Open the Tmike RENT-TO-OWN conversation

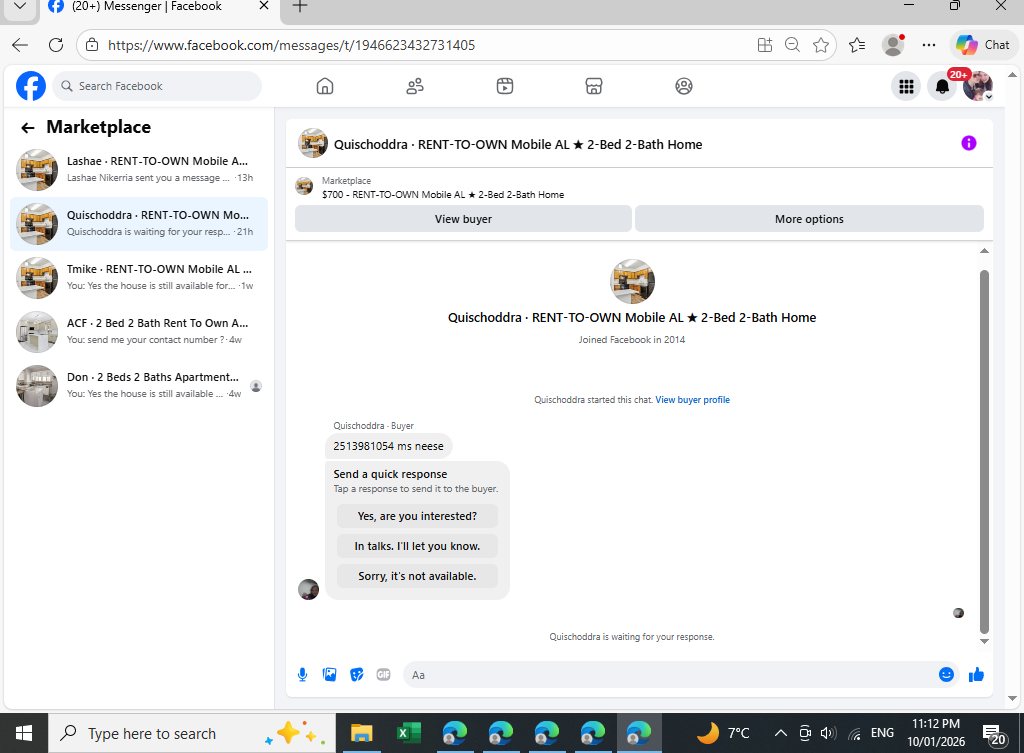click(138, 278)
